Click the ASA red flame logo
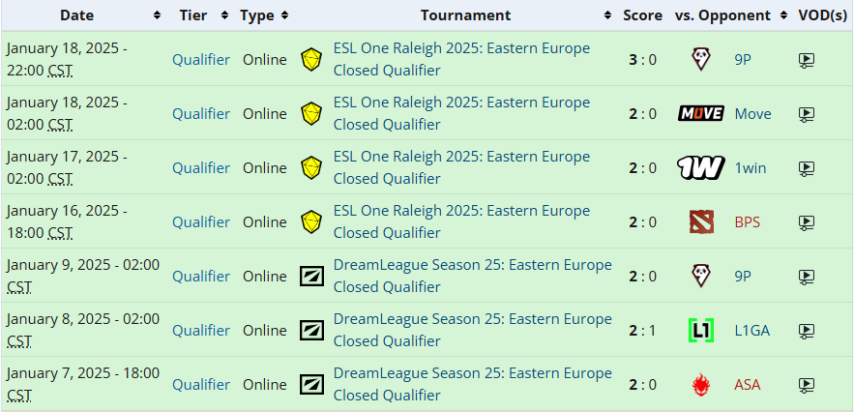854x412 pixels. 700,385
